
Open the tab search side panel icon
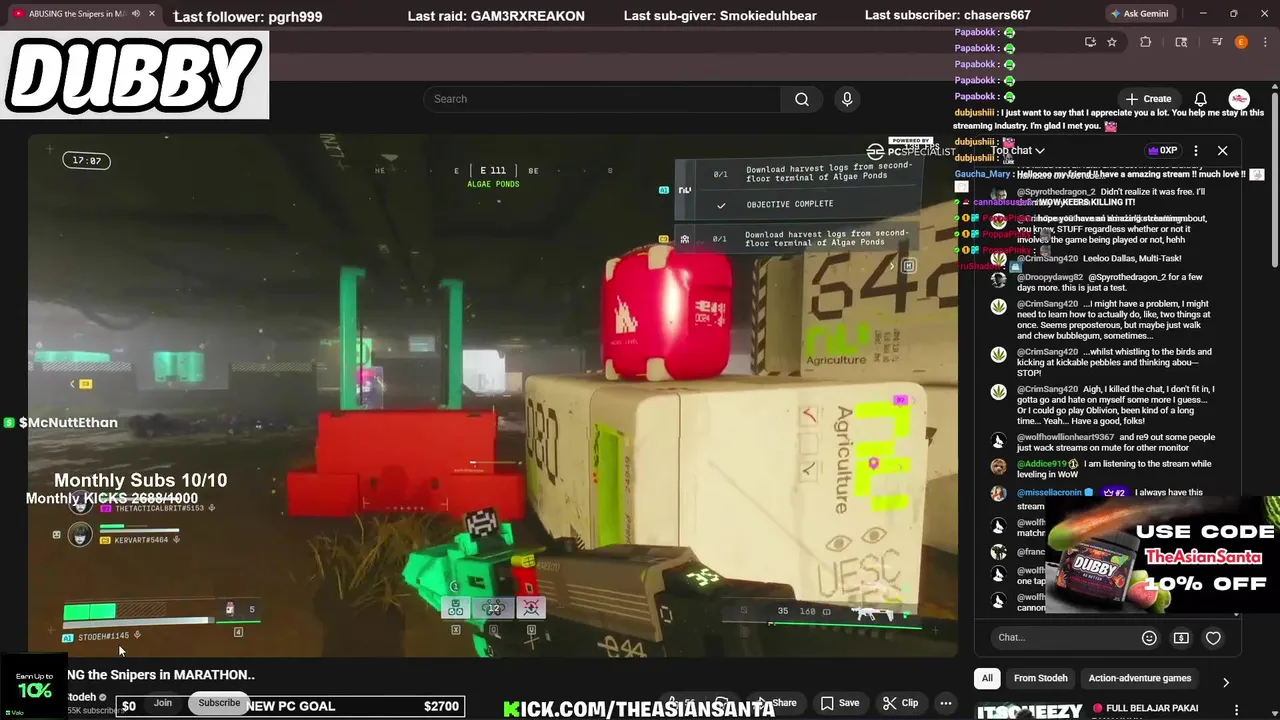tap(1181, 42)
